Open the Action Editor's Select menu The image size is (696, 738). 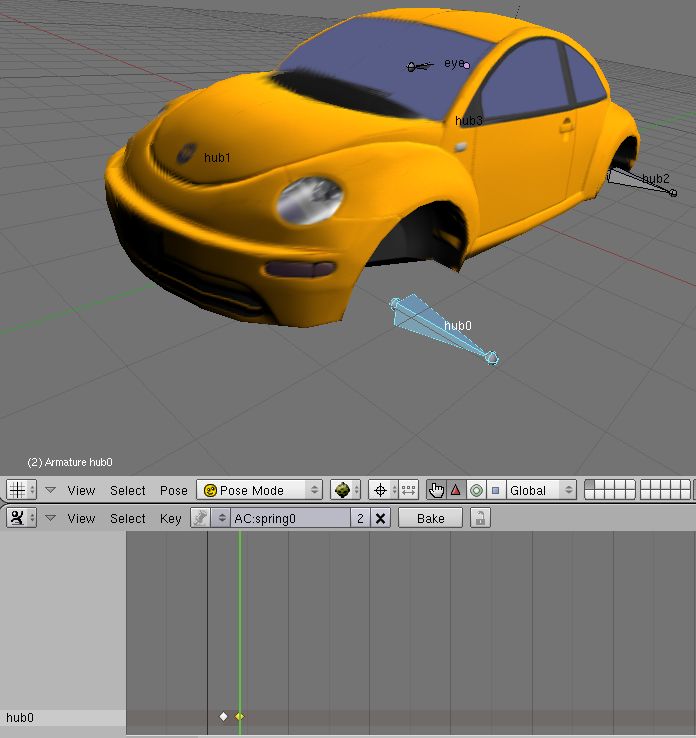(x=128, y=518)
